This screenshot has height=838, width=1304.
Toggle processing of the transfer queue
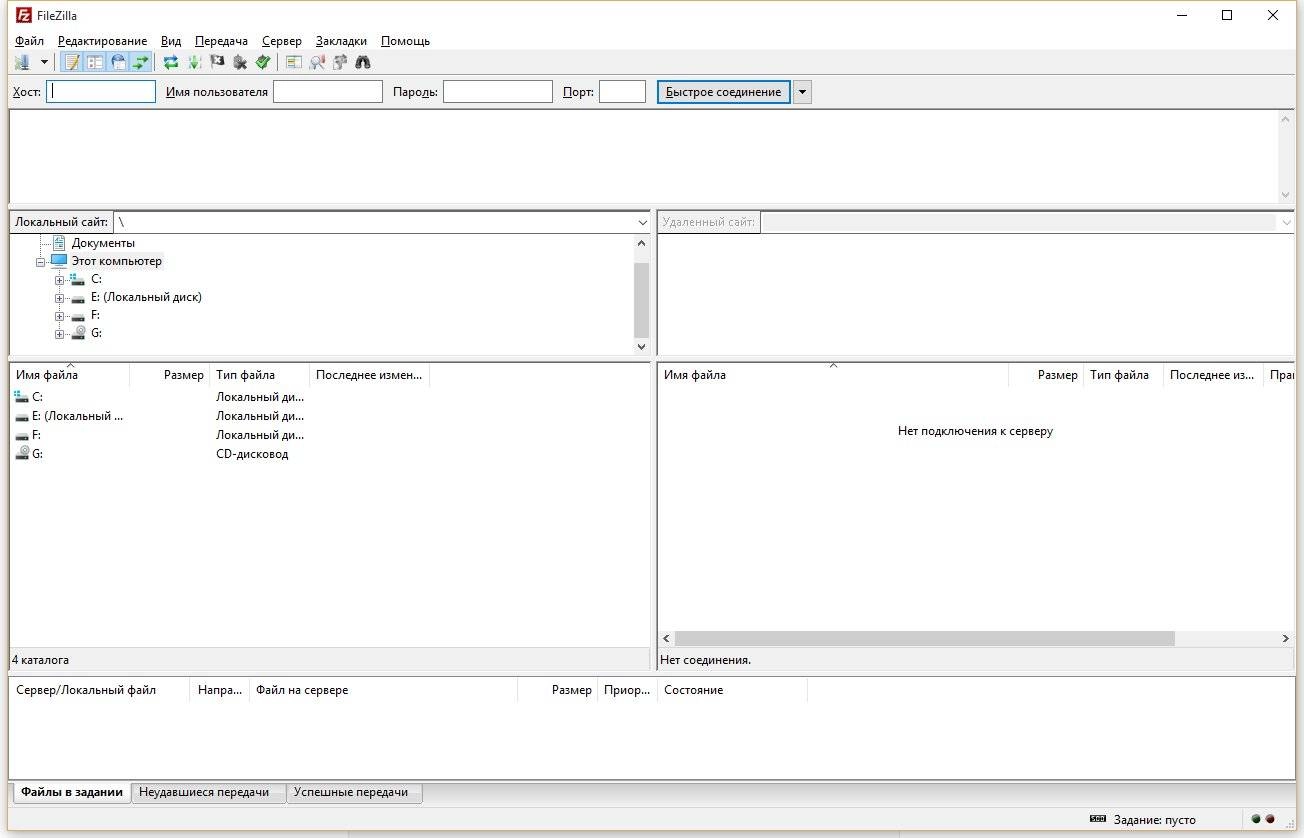[194, 62]
